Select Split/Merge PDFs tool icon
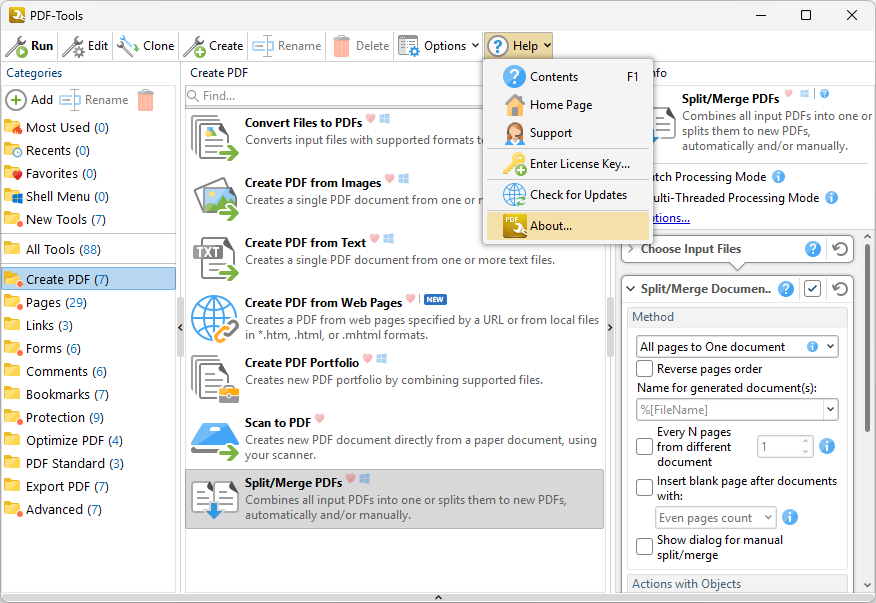Image resolution: width=876 pixels, height=603 pixels. [215, 499]
